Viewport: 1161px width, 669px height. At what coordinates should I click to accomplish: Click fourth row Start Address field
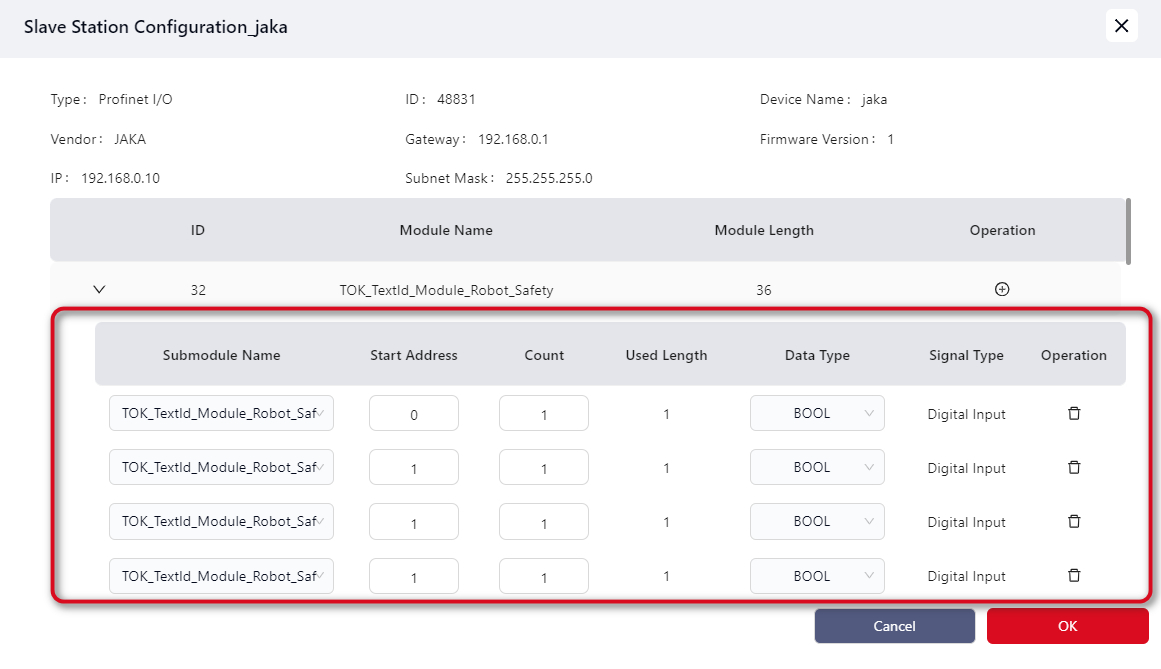(413, 576)
